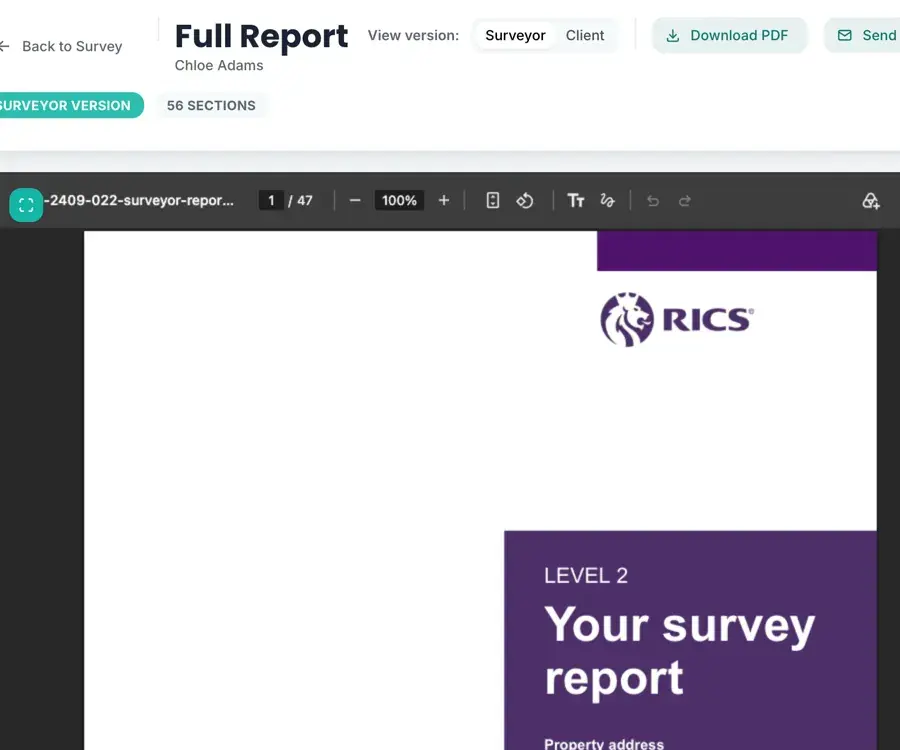Click the client name Chloe Adams
This screenshot has width=900, height=750.
[219, 65]
